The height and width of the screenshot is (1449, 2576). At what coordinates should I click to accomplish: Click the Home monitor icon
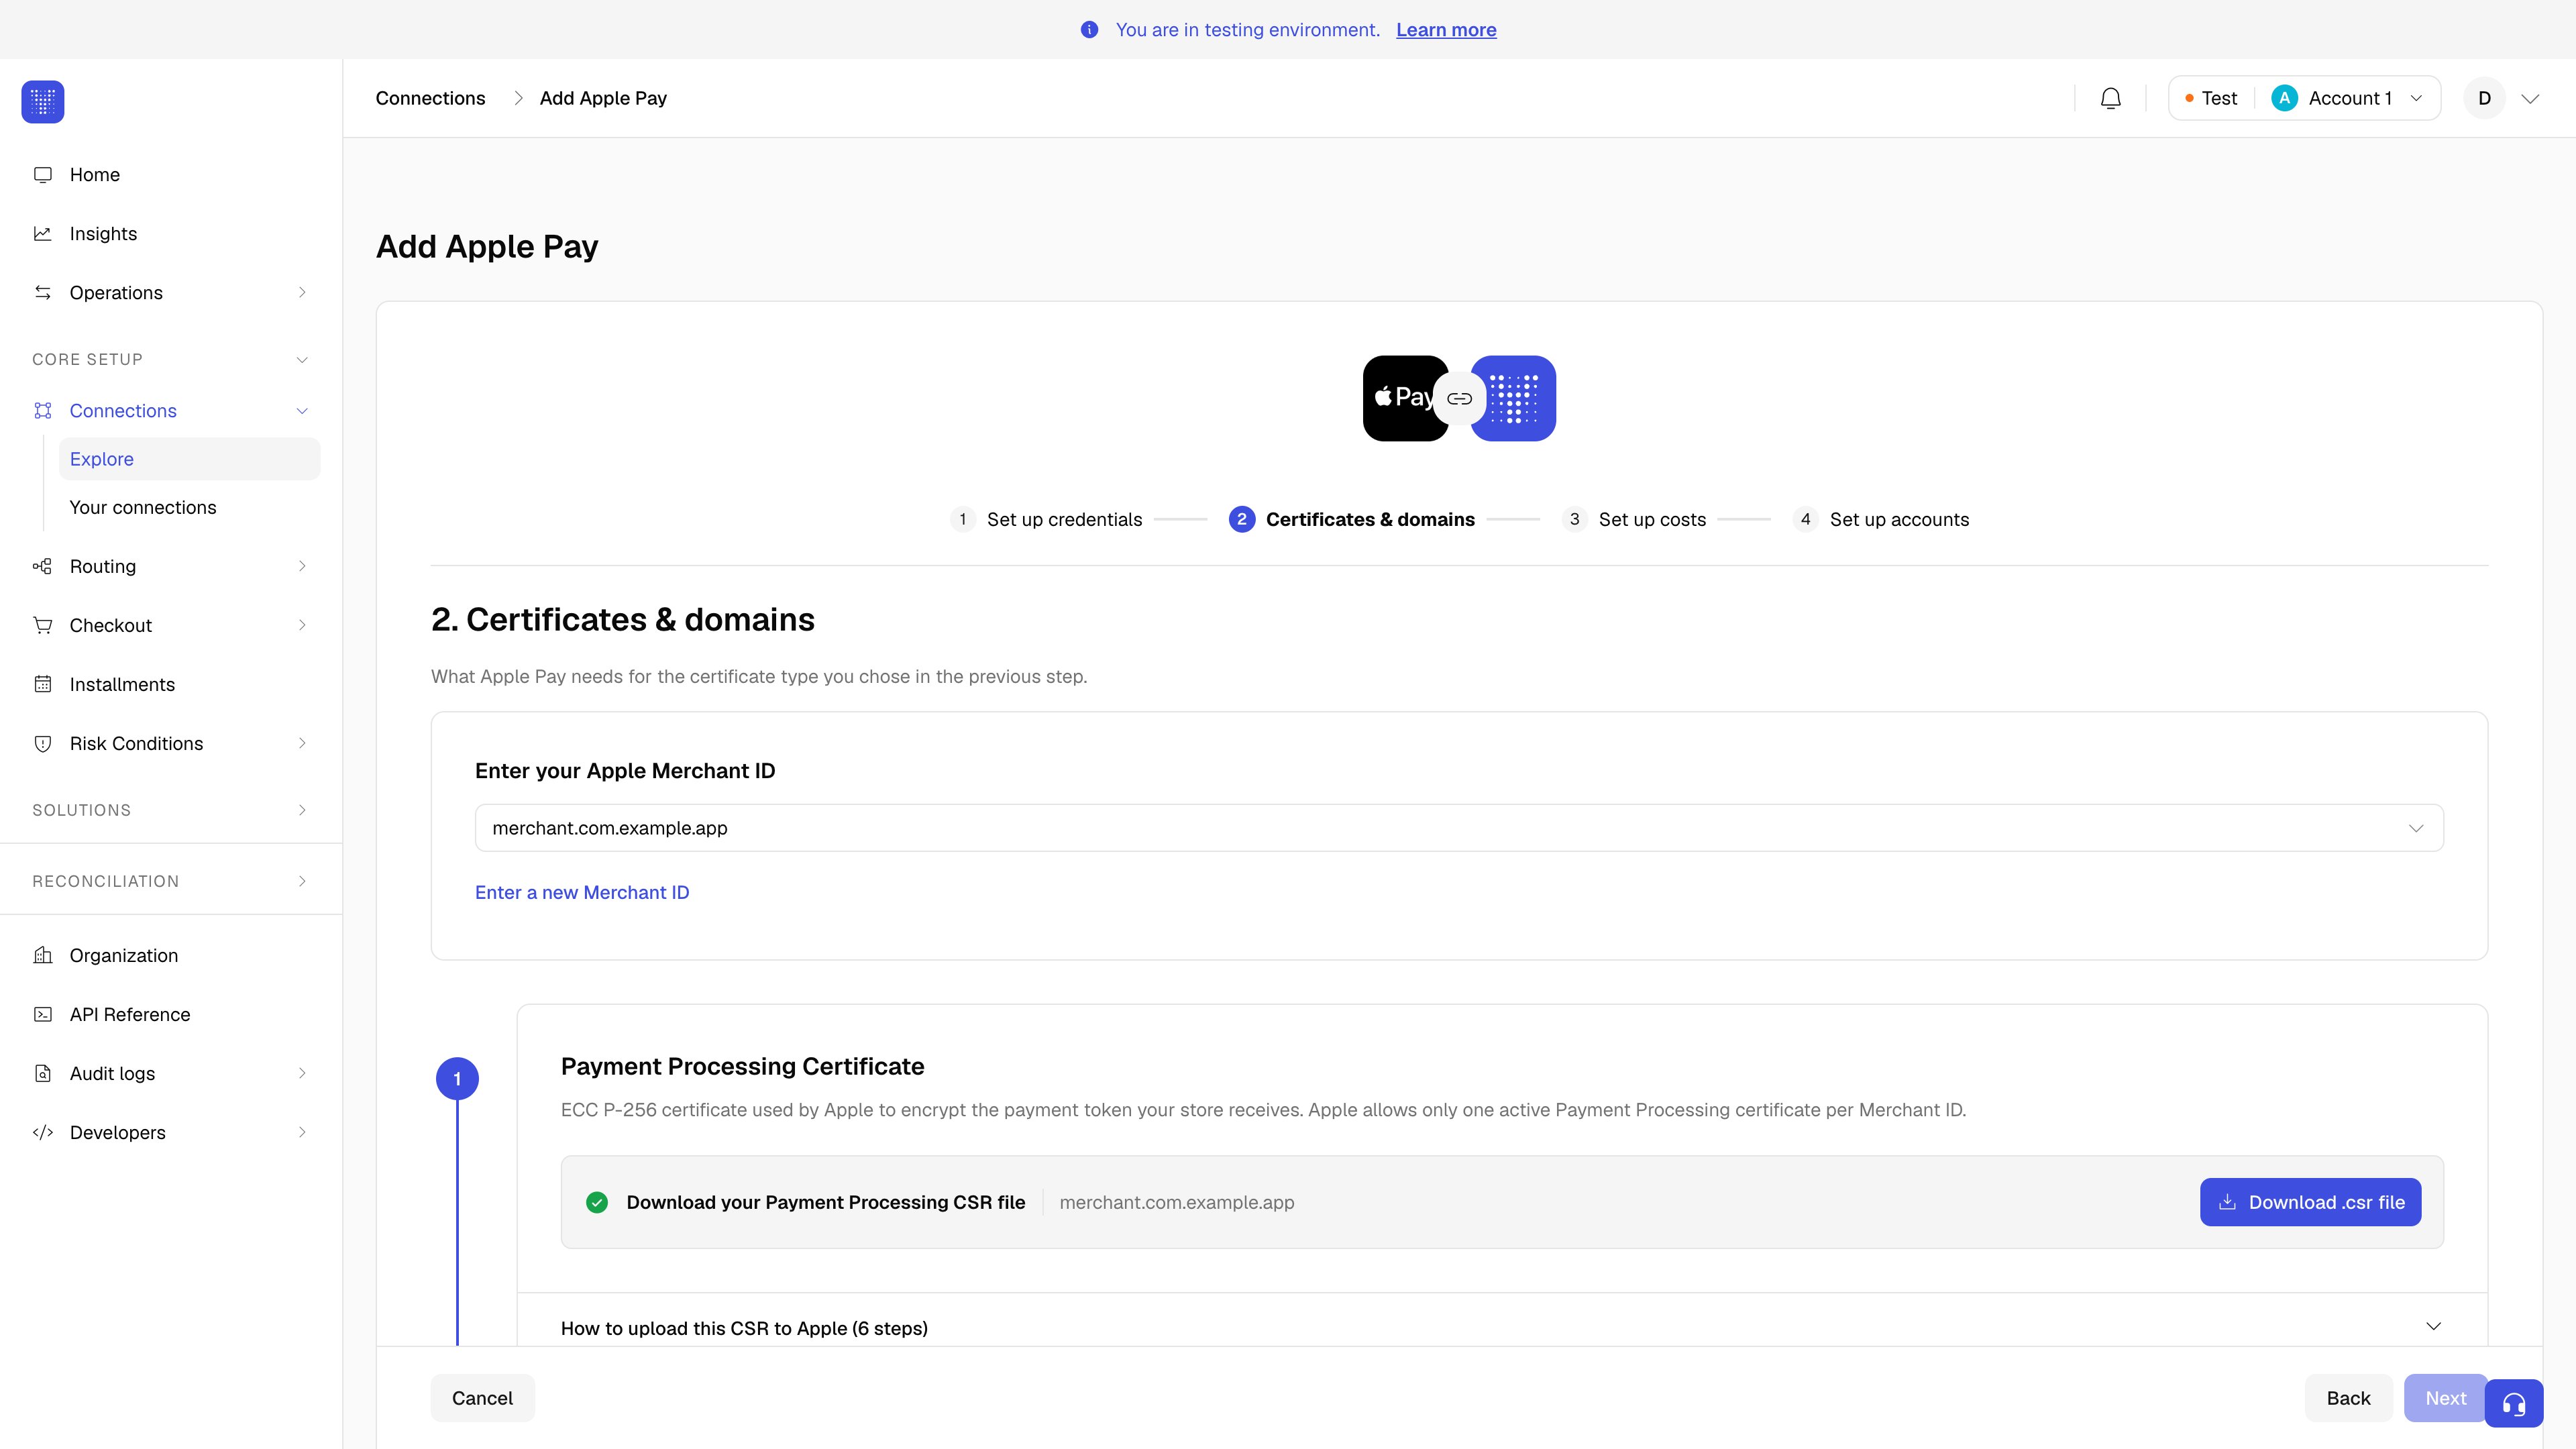(43, 175)
